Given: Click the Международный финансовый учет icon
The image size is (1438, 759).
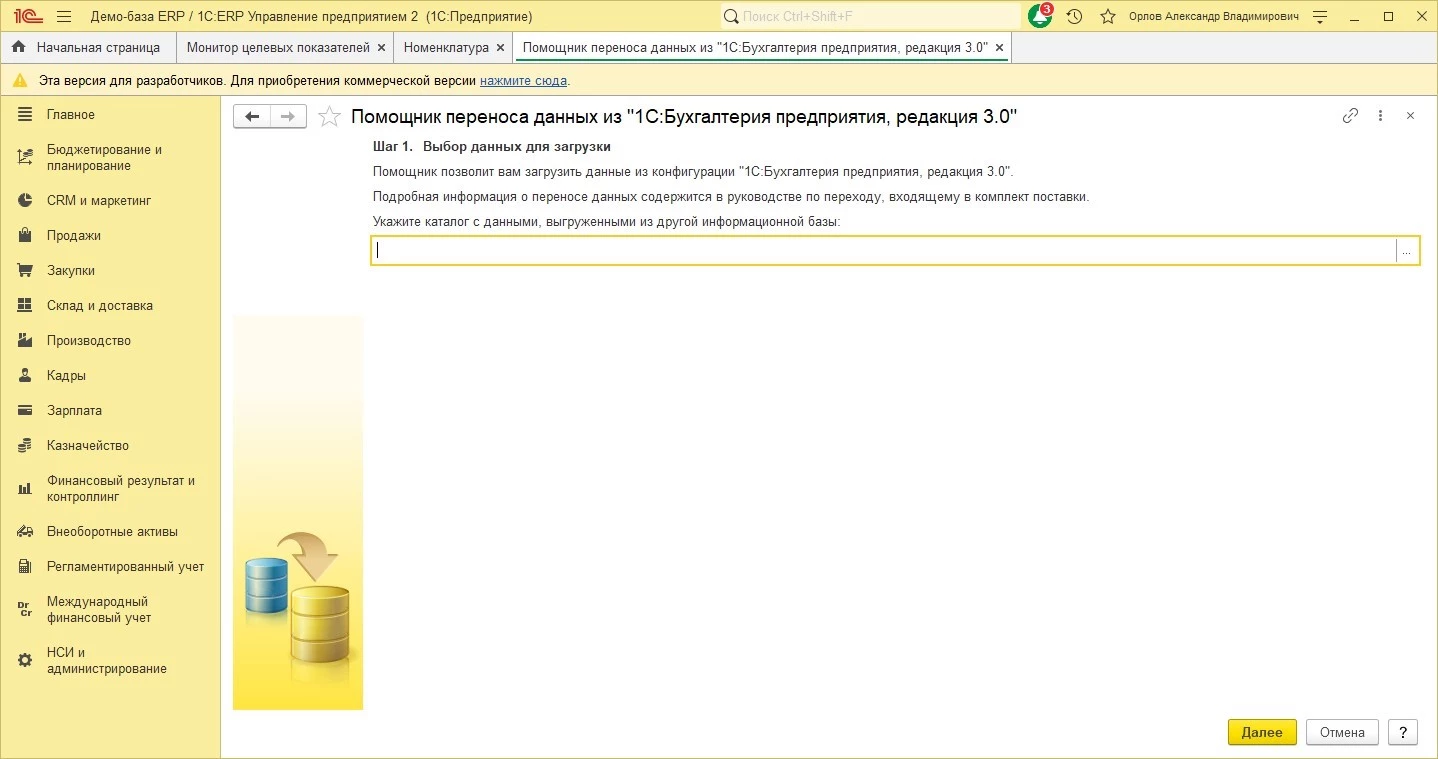Looking at the screenshot, I should pos(26,609).
